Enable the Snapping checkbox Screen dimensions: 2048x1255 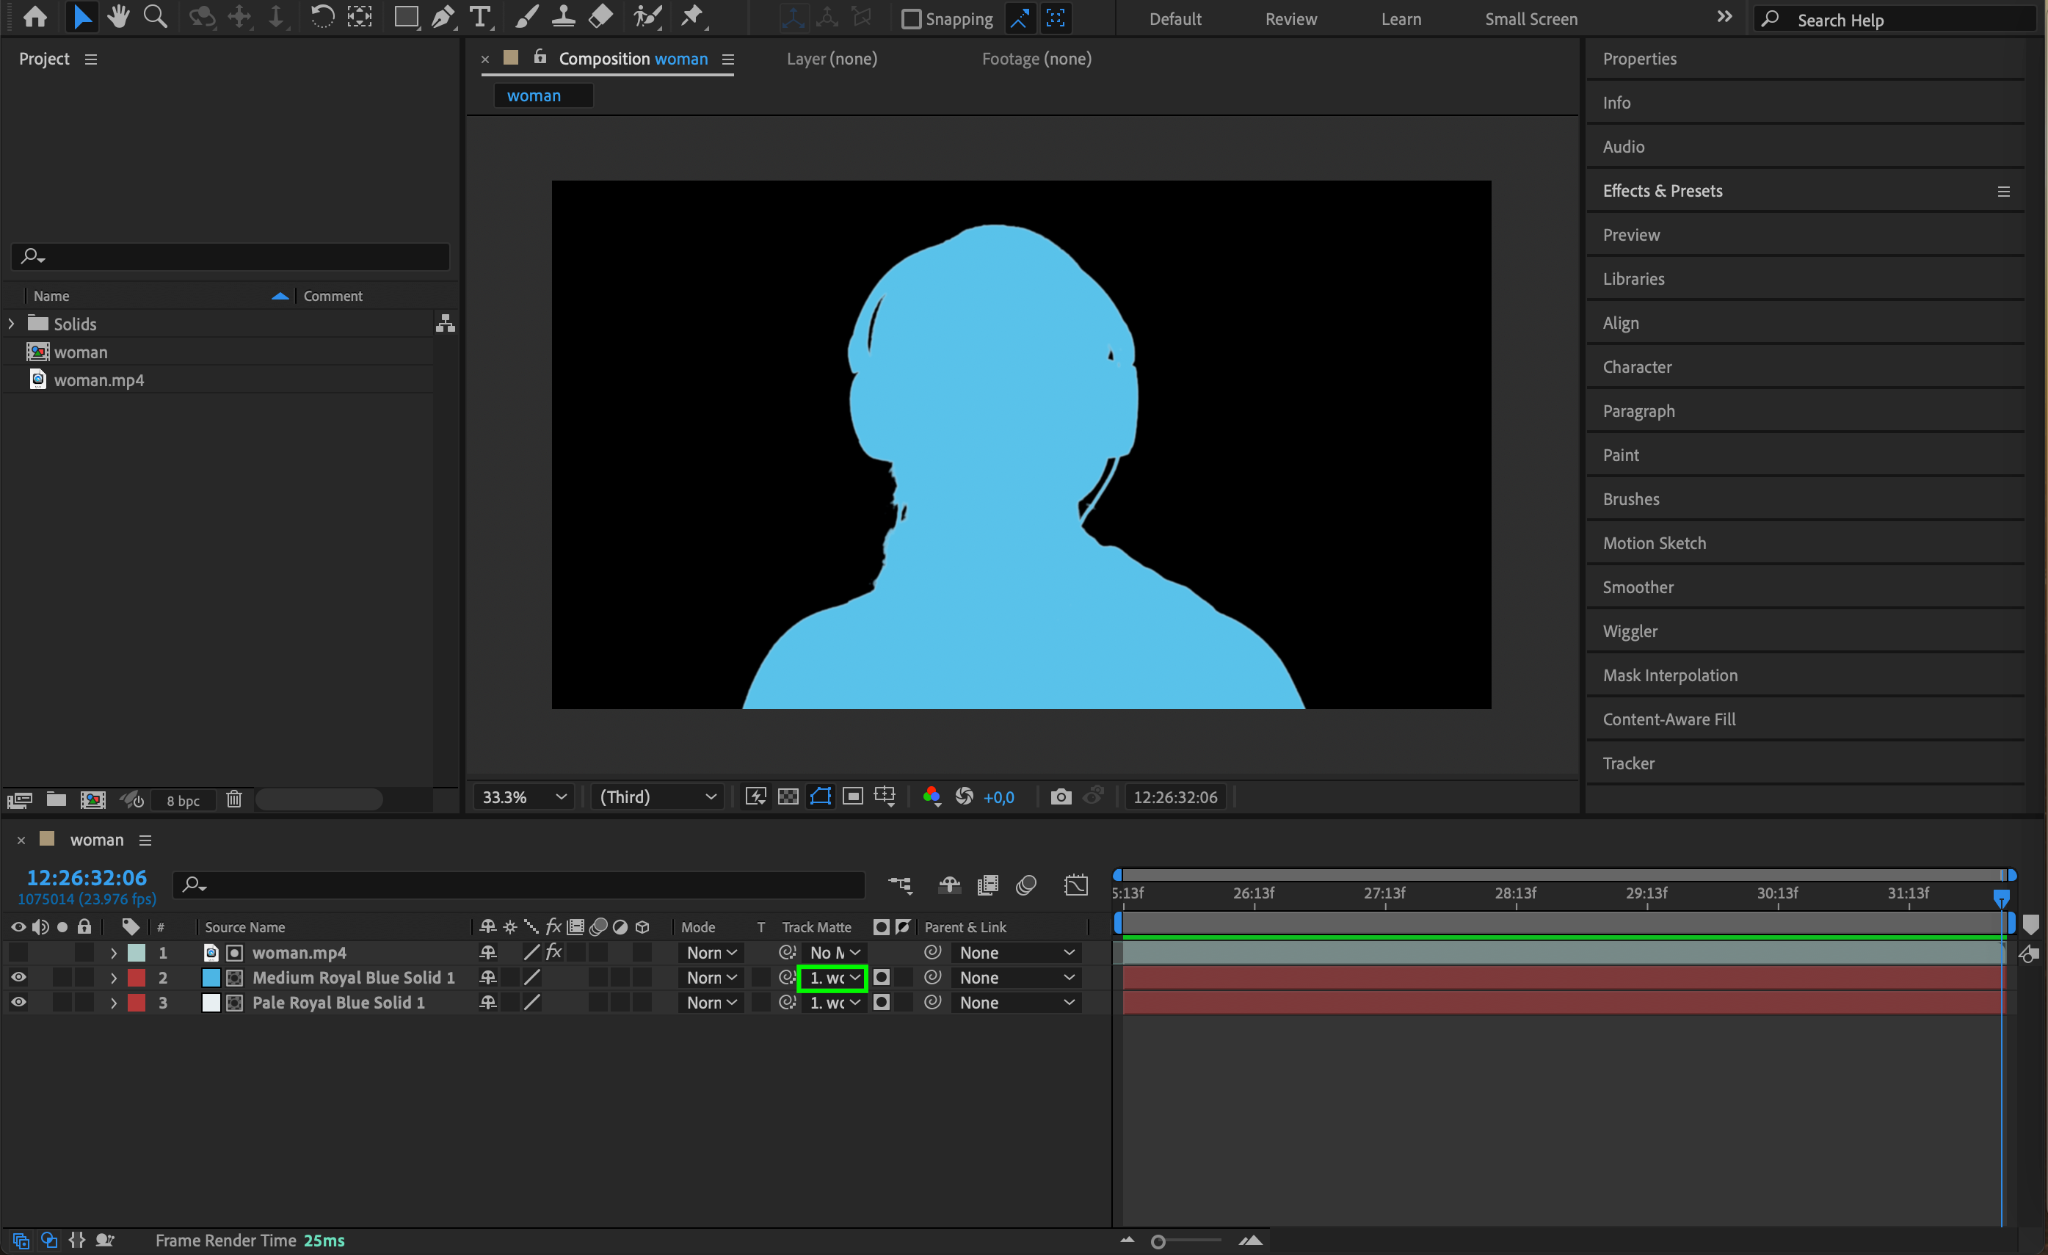point(911,19)
